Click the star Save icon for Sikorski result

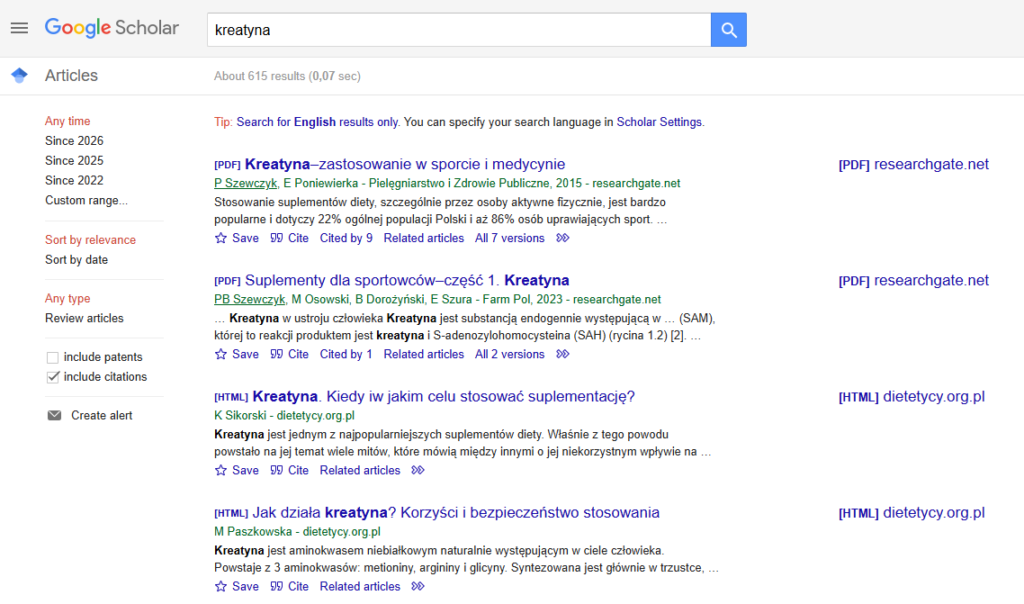coord(221,470)
